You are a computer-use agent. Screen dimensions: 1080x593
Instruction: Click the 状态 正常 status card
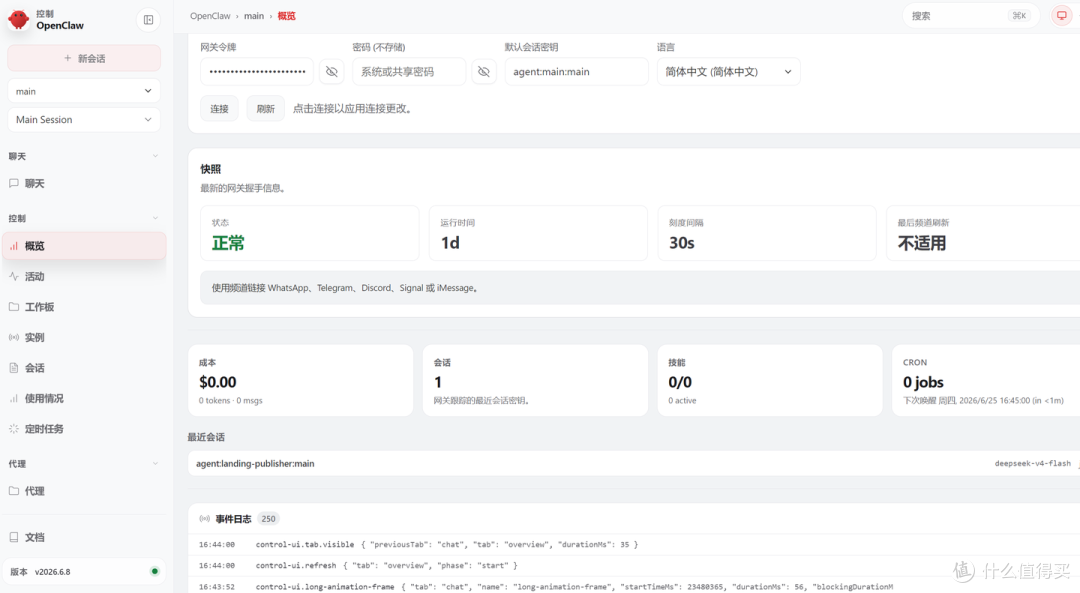point(309,233)
